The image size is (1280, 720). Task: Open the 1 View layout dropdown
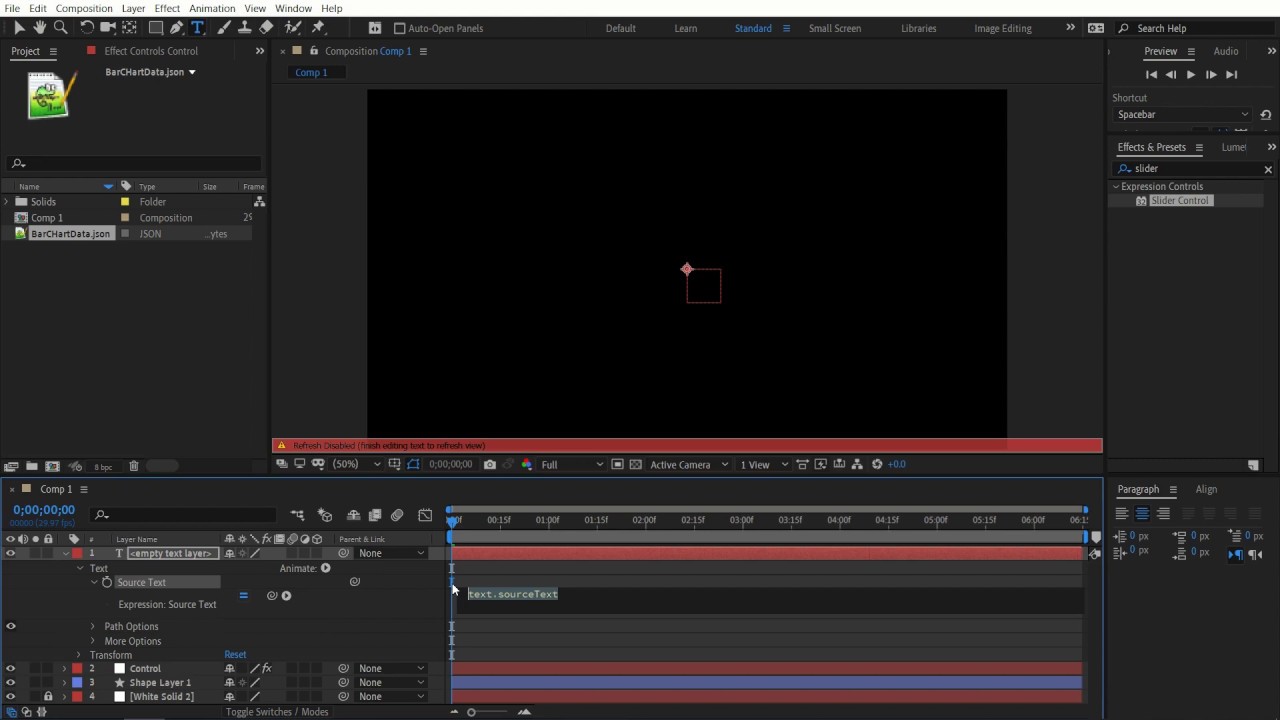click(x=764, y=464)
